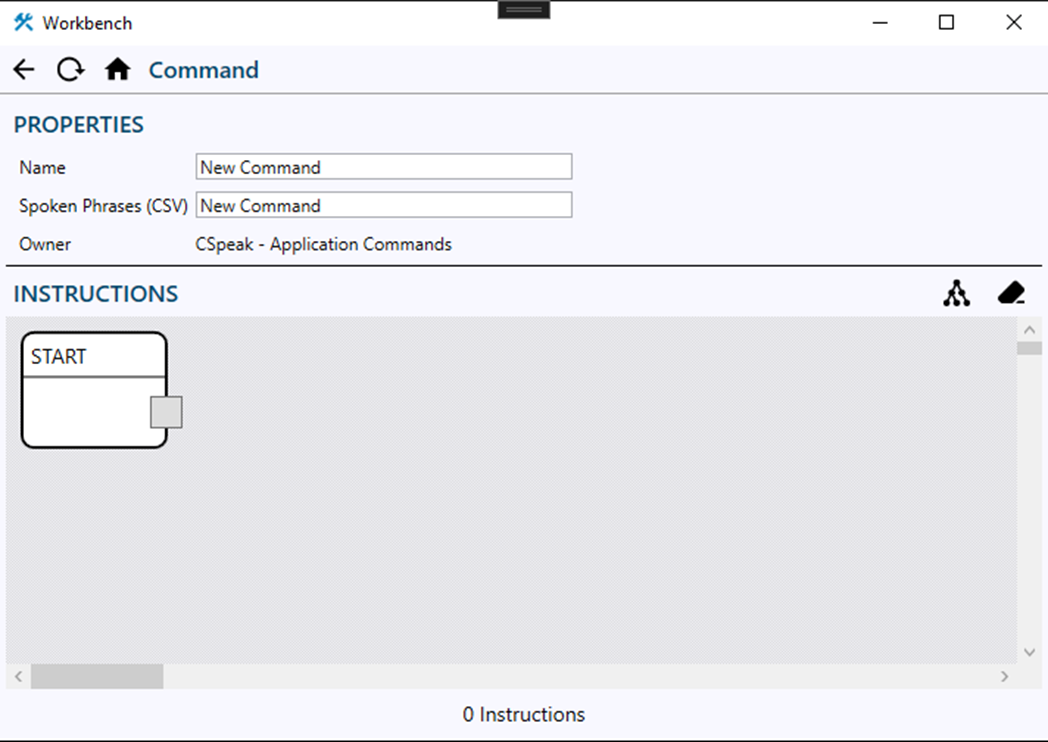Go to Home via the house icon

click(118, 70)
